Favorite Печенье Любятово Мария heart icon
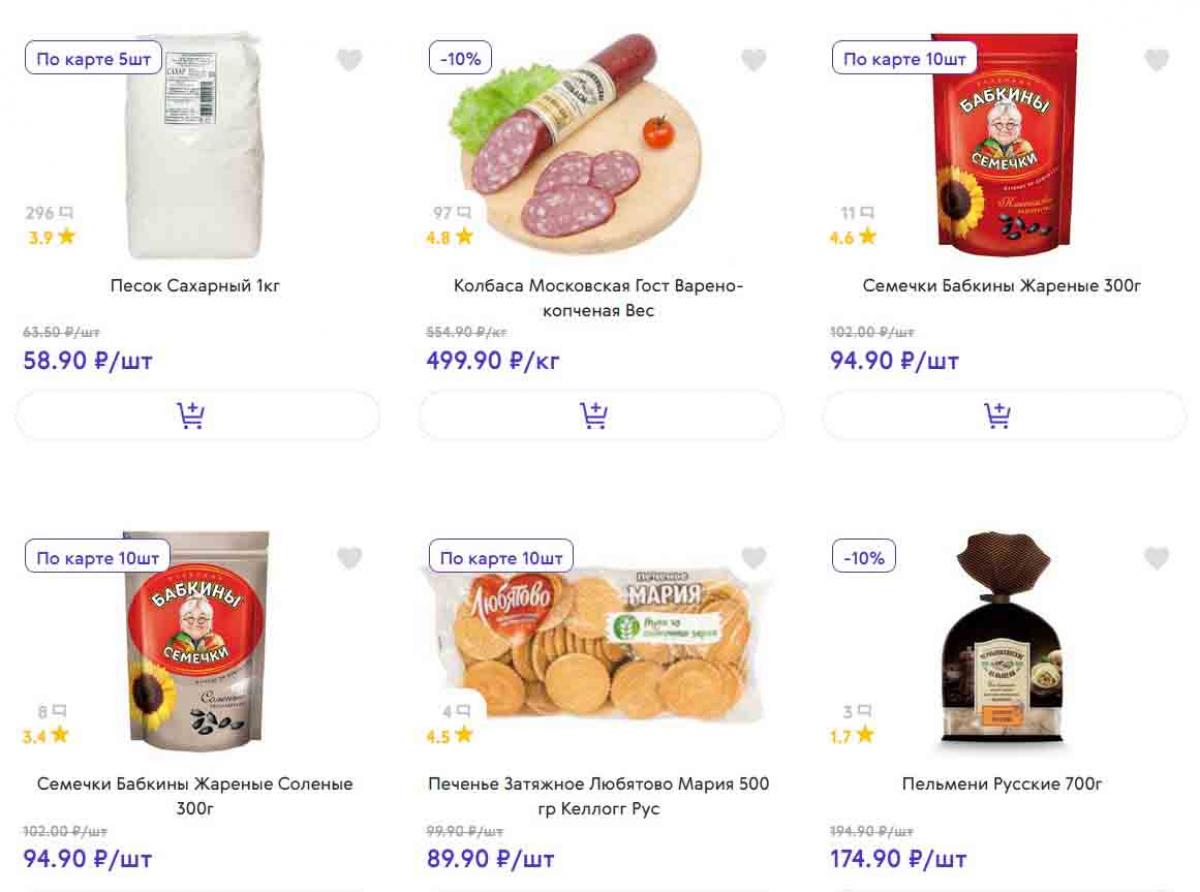This screenshot has height=892, width=1200. (x=753, y=558)
